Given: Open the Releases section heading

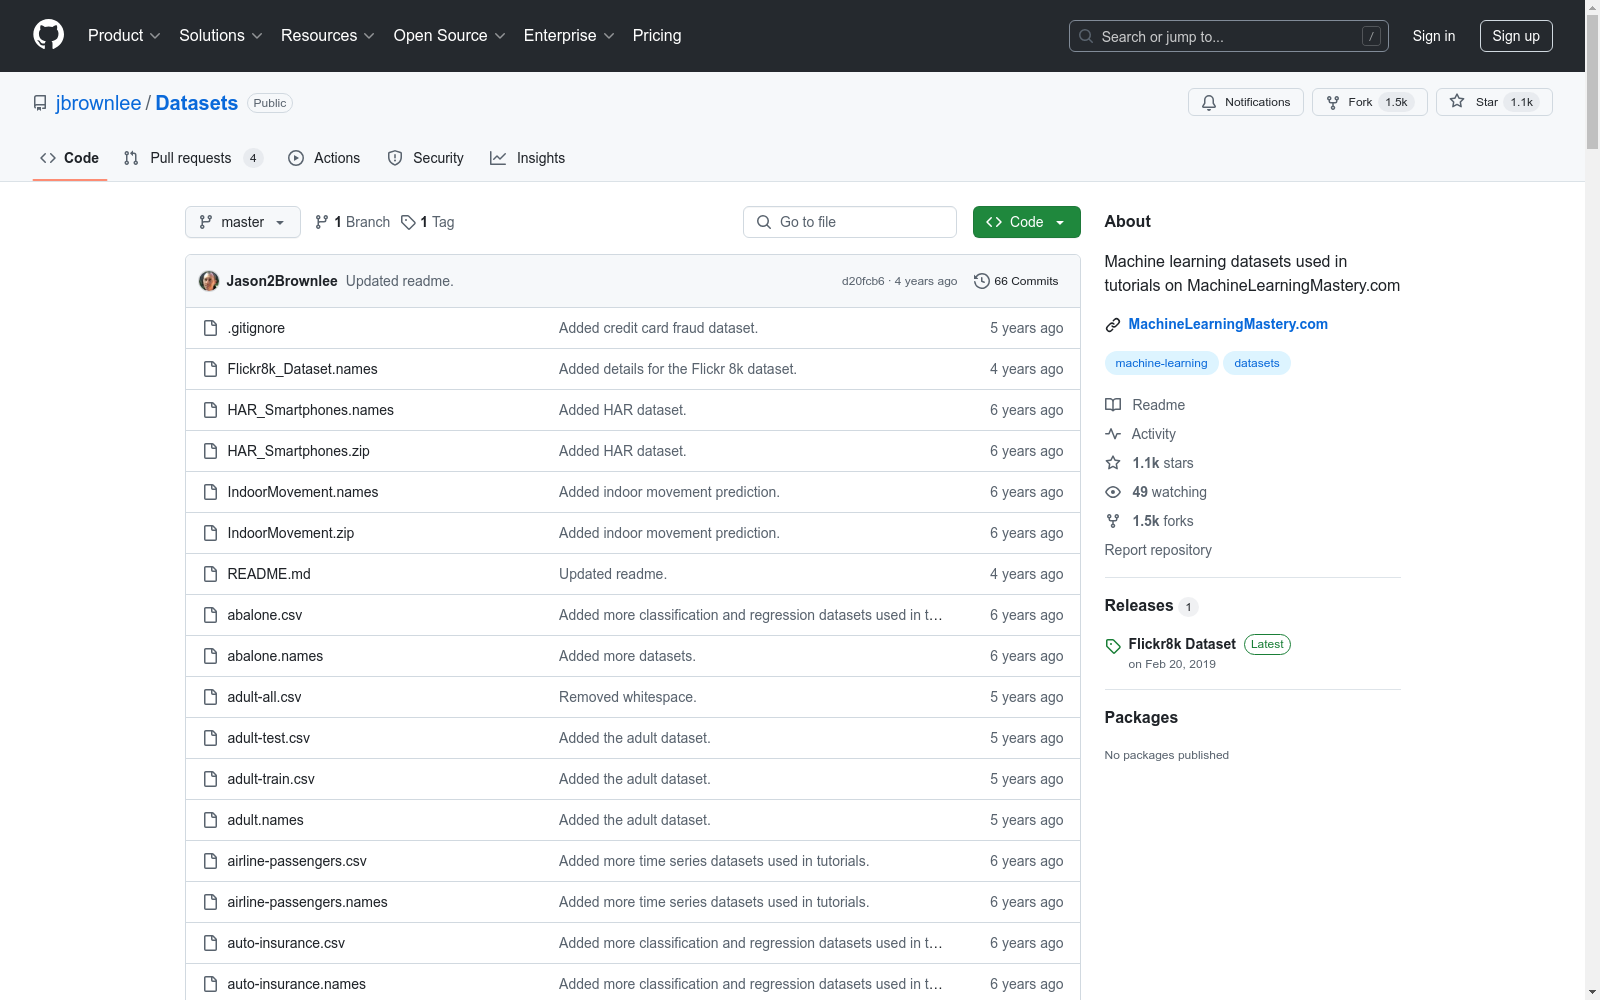Looking at the screenshot, I should coord(1139,605).
